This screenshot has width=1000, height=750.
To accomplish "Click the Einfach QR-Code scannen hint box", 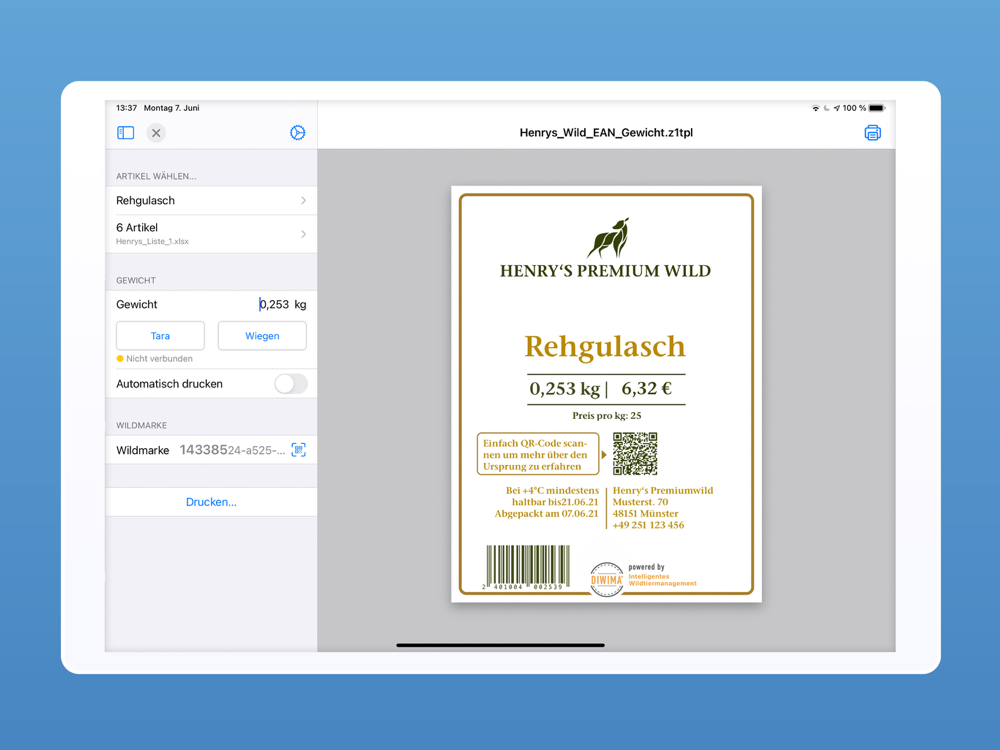I will (538, 454).
